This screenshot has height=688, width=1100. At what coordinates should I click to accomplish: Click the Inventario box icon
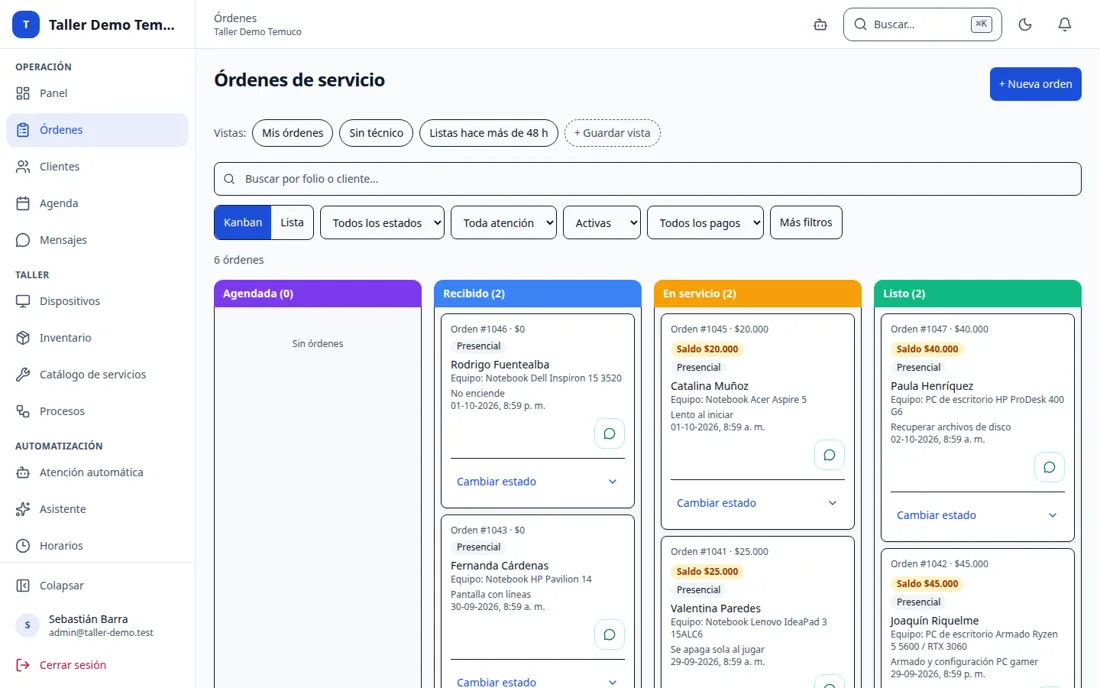pyautogui.click(x=23, y=338)
